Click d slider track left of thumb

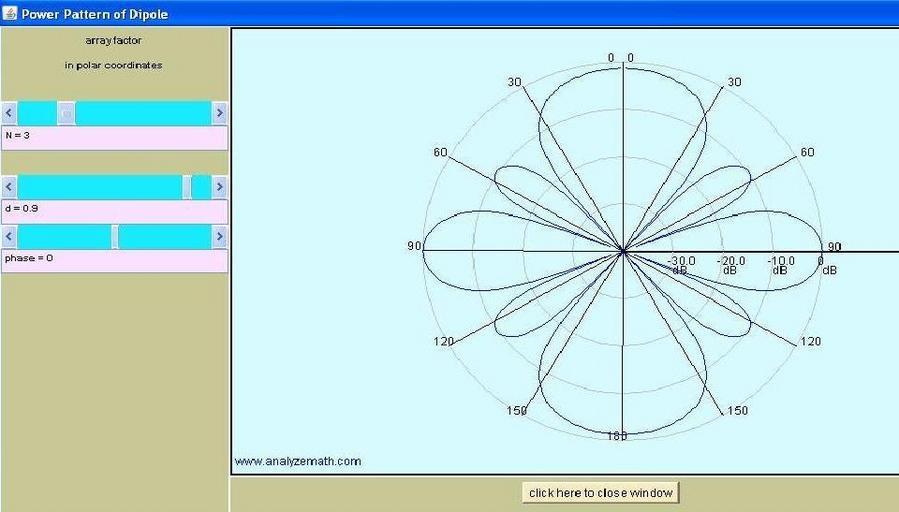point(100,187)
